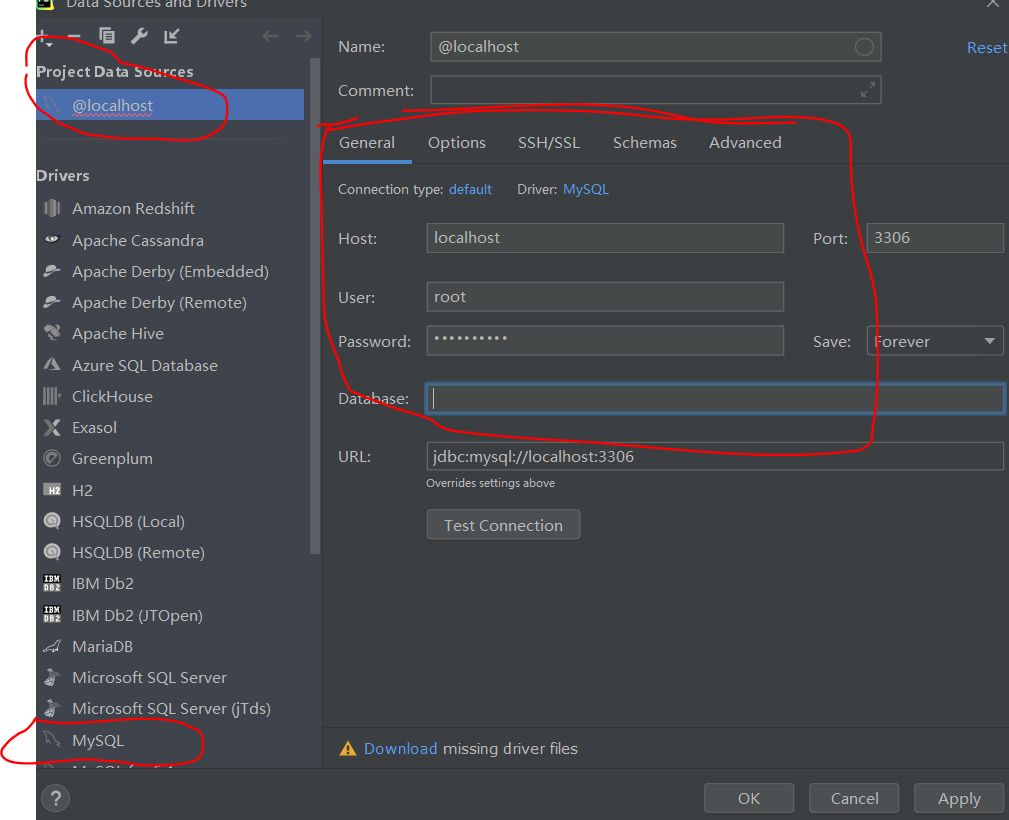The height and width of the screenshot is (820, 1009).
Task: Click the "Drivers" section heading
Action: point(62,176)
